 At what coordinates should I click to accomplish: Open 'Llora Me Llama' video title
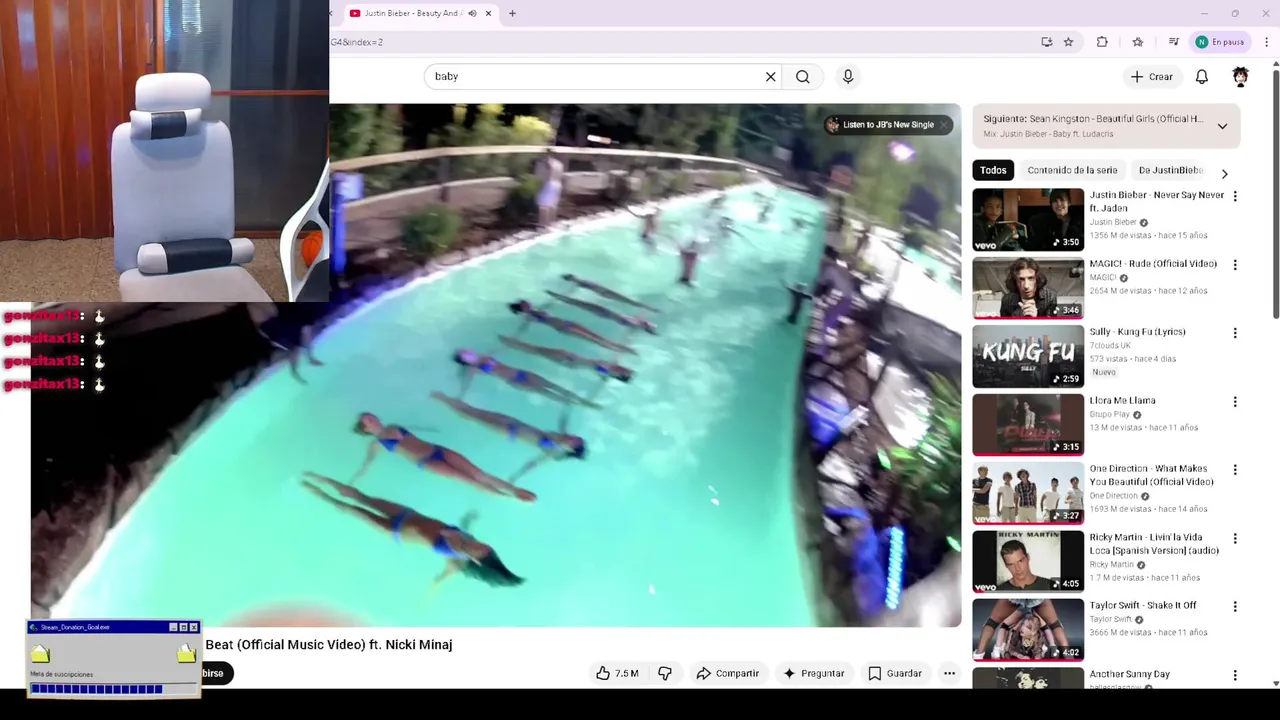(1123, 400)
